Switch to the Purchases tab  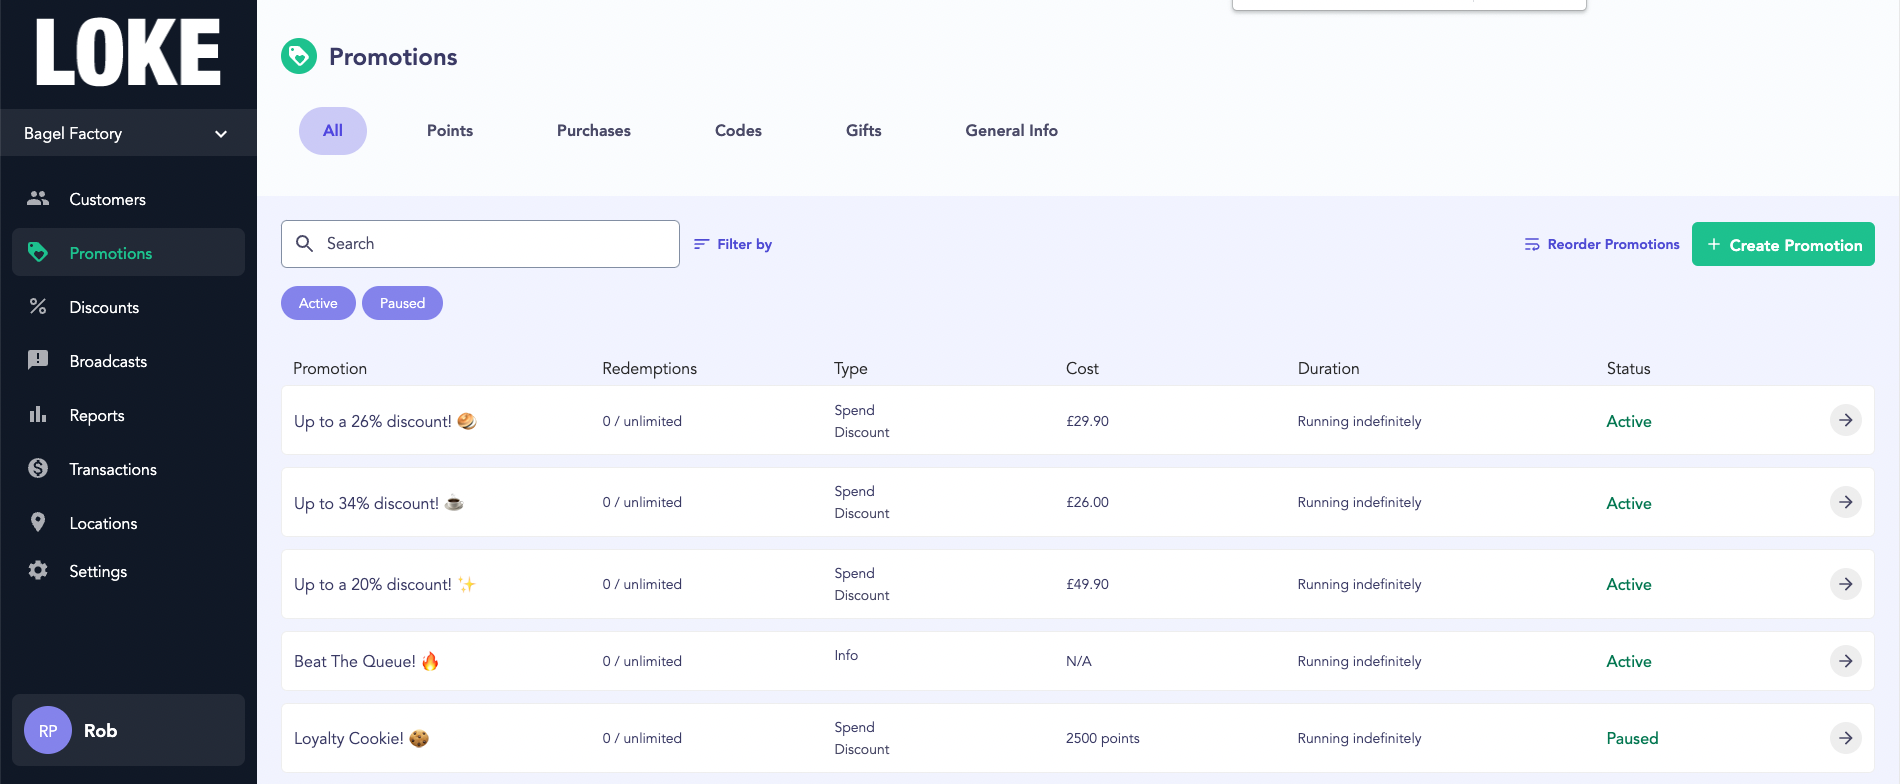coord(594,131)
